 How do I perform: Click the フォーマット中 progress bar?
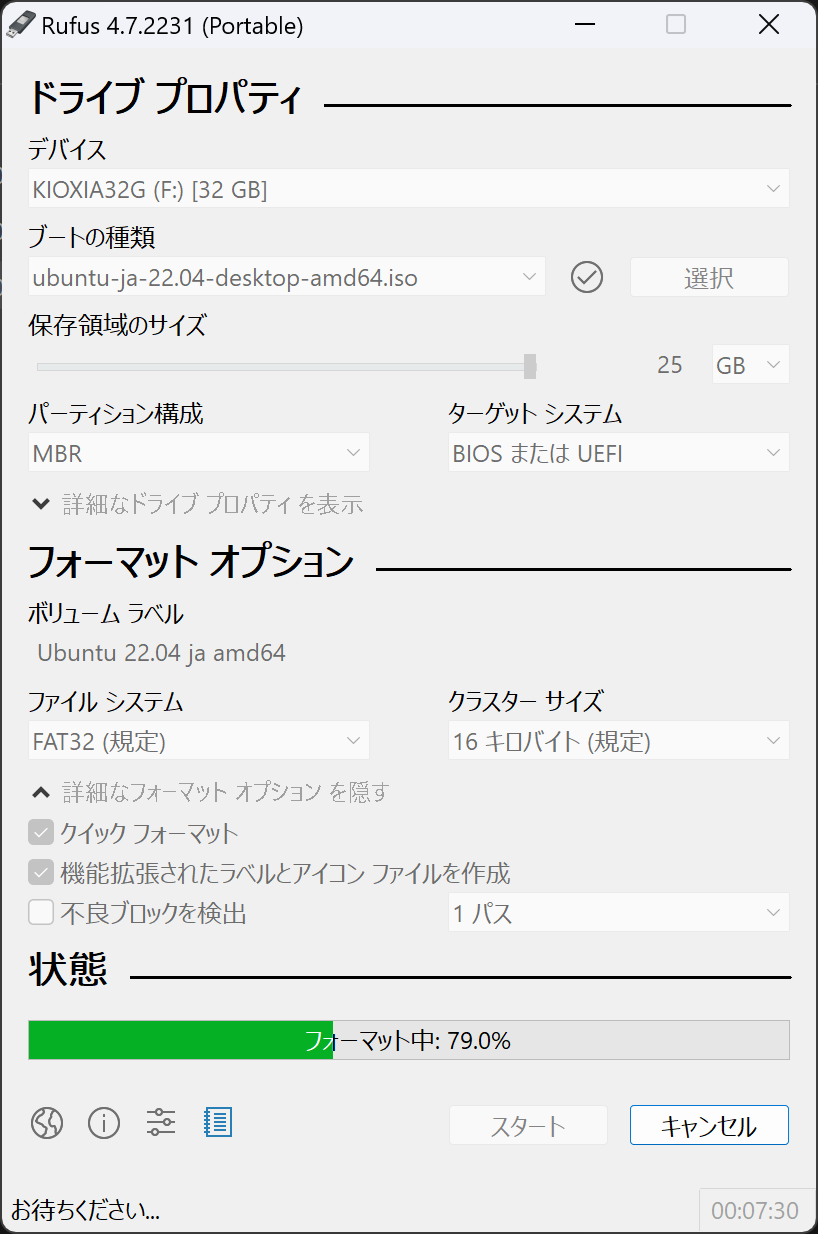tap(409, 1040)
